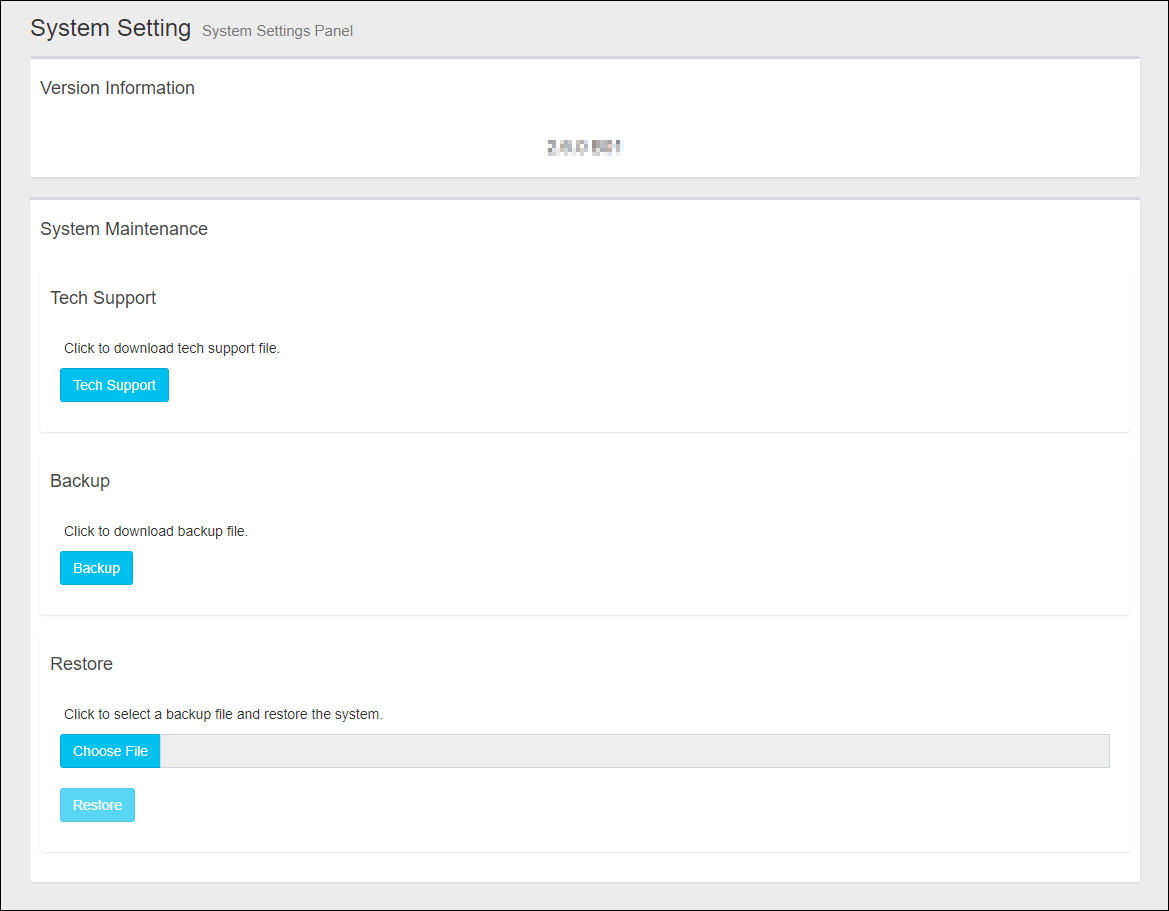
Task: Click the 'select a backup file' instruction text
Action: click(223, 715)
